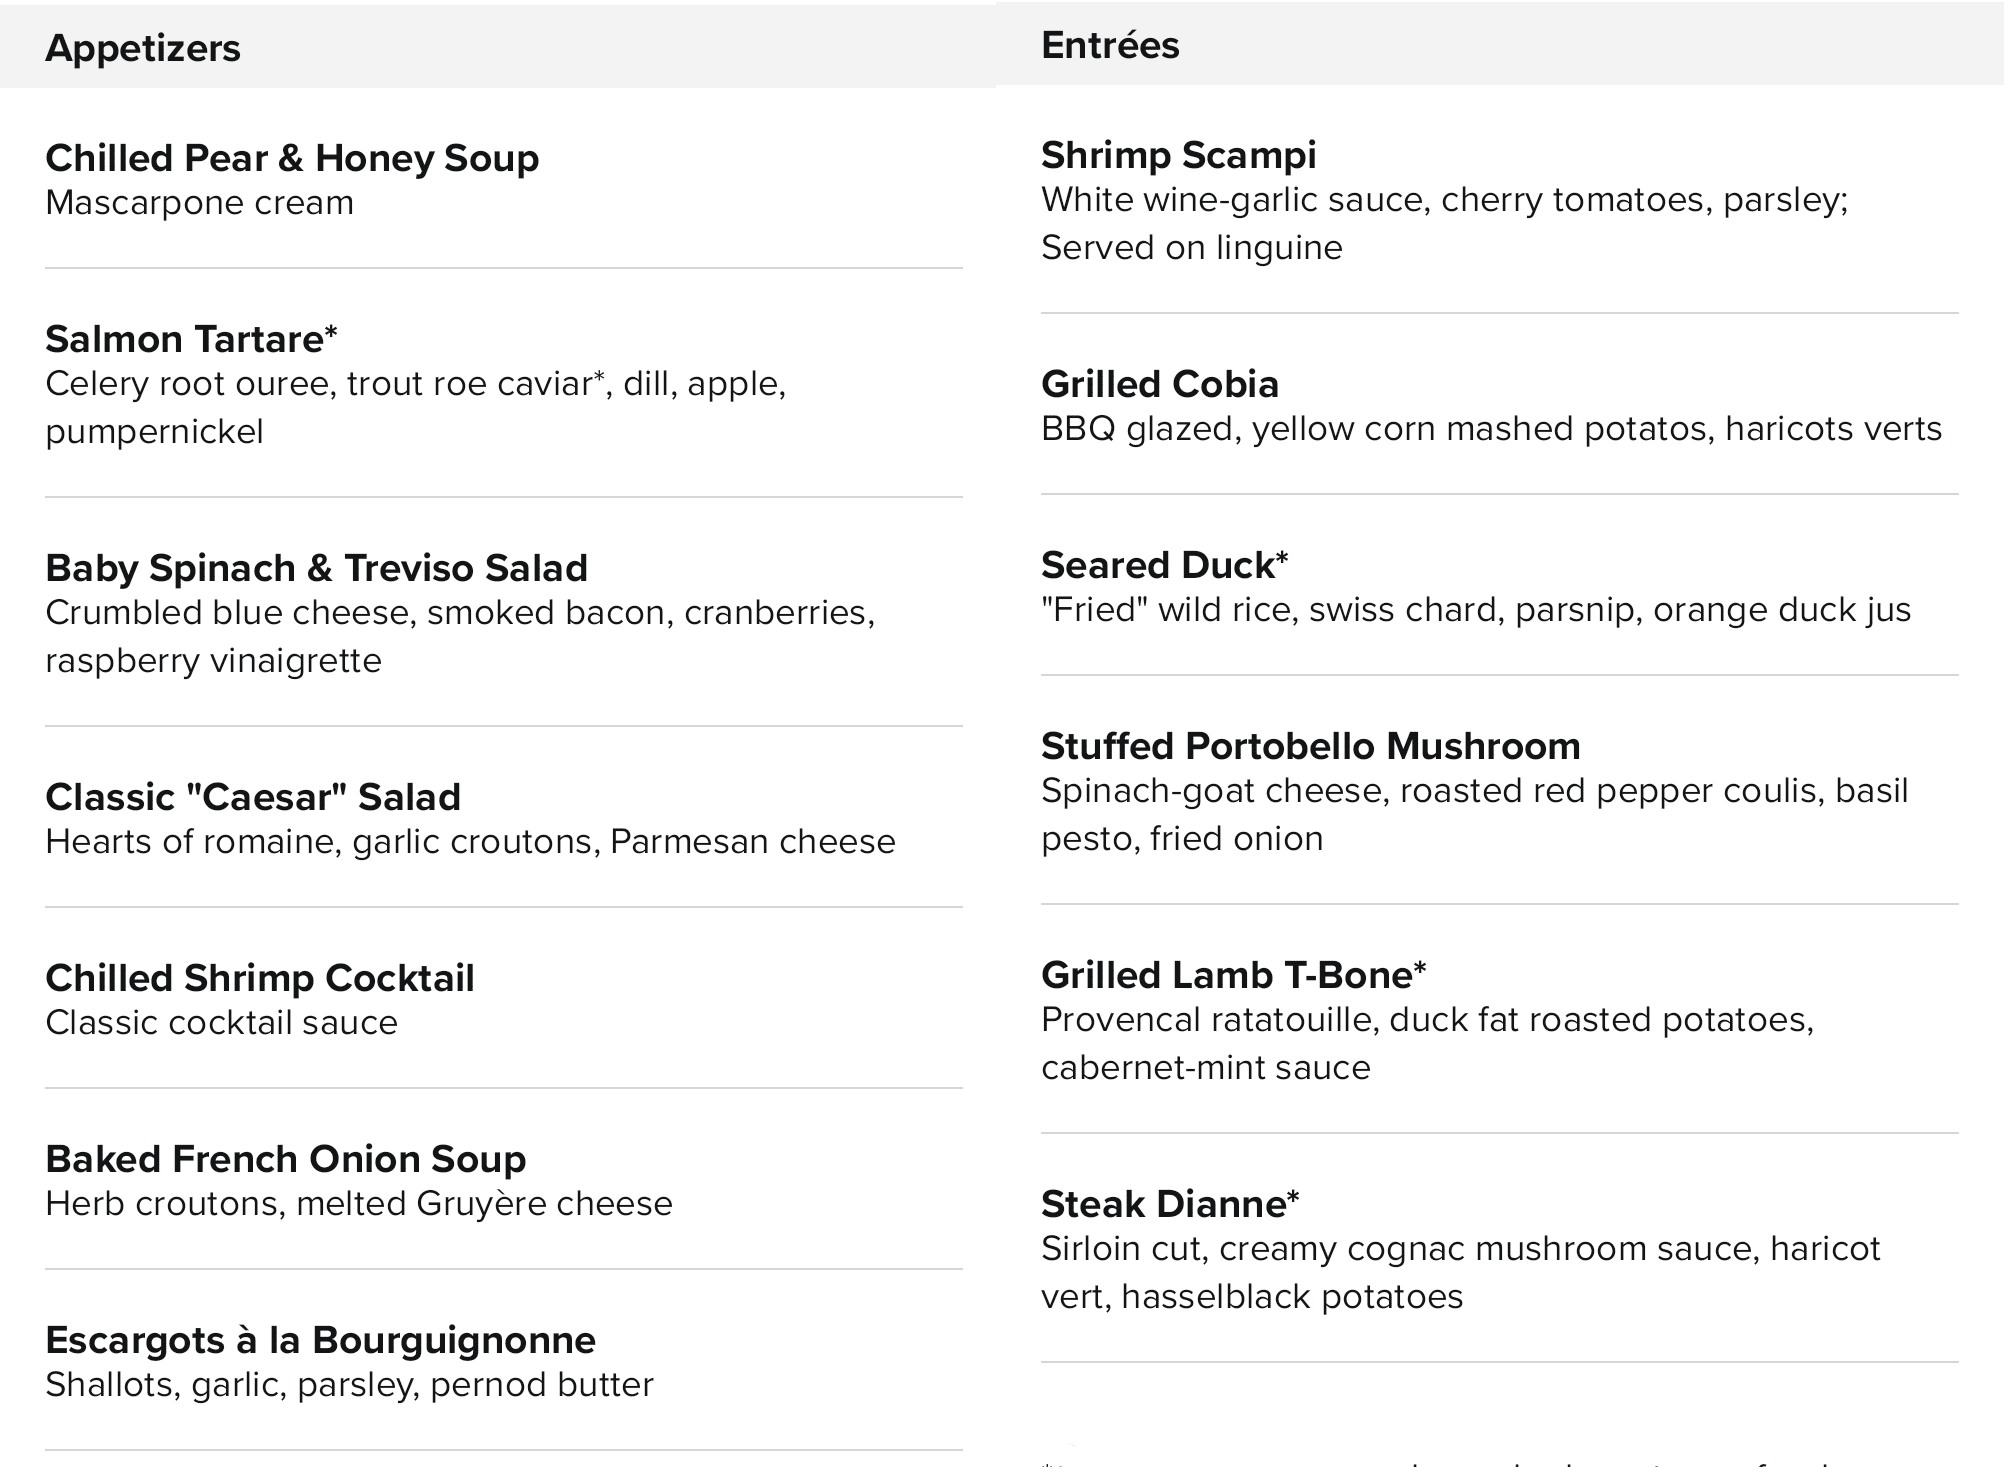Select the Seared Duck entrée
Screen dimensions: 2016x1467
point(1164,565)
